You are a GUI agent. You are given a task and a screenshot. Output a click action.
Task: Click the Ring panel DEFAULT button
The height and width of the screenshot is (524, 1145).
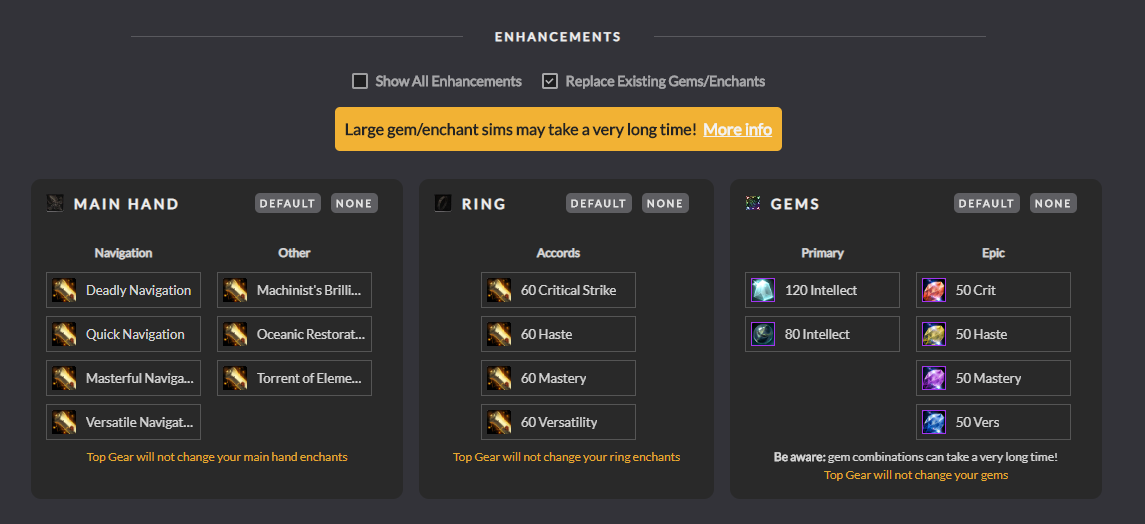pyautogui.click(x=599, y=204)
